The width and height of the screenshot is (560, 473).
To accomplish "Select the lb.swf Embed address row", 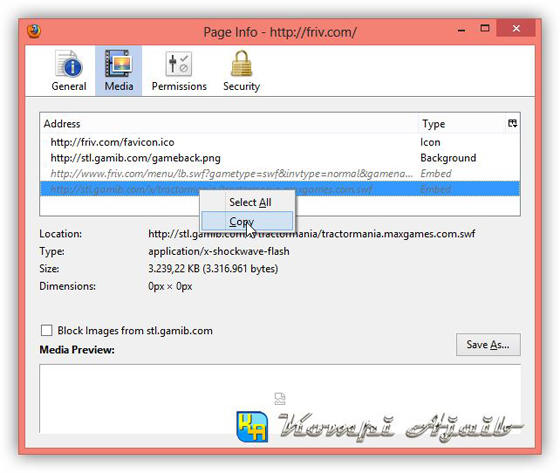I will point(280,174).
